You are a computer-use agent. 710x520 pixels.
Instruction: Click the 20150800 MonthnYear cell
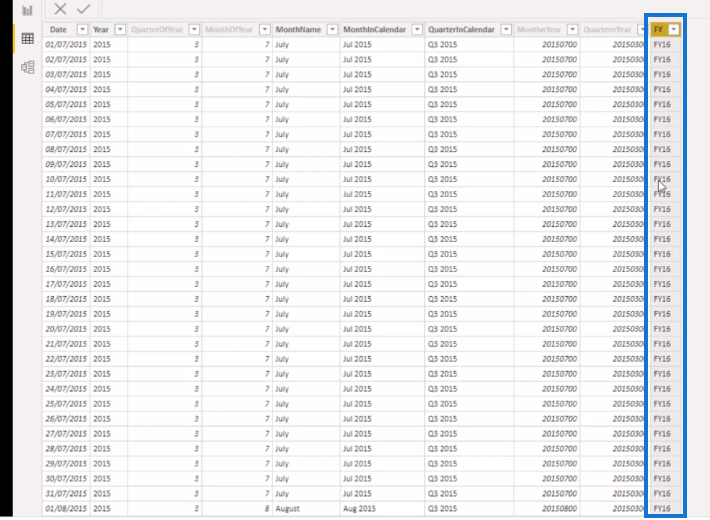point(547,508)
